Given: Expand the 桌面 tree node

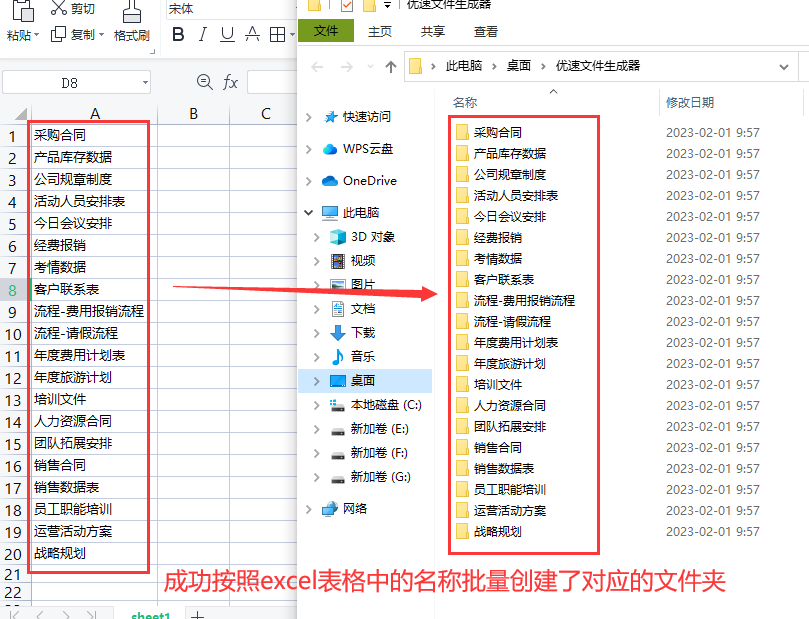Looking at the screenshot, I should click(316, 381).
